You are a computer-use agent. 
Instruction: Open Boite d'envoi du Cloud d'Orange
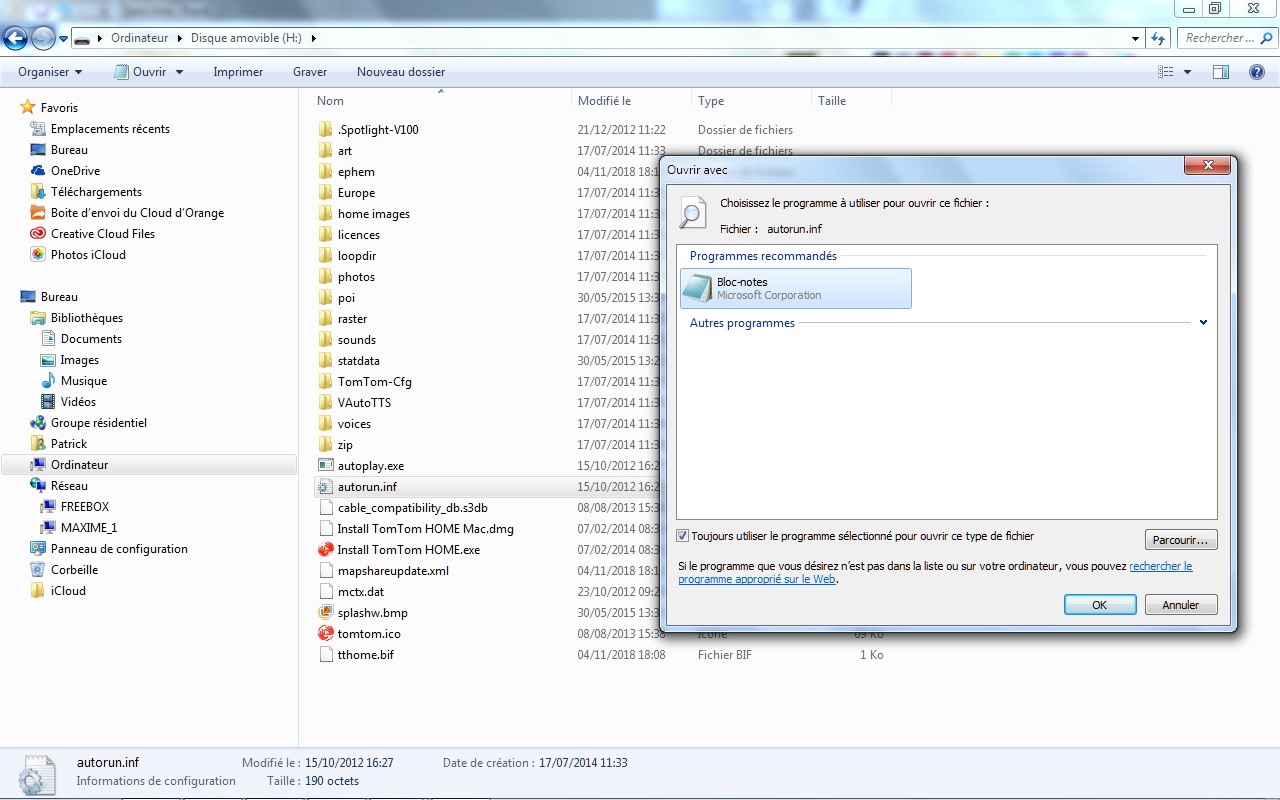[x=138, y=213]
